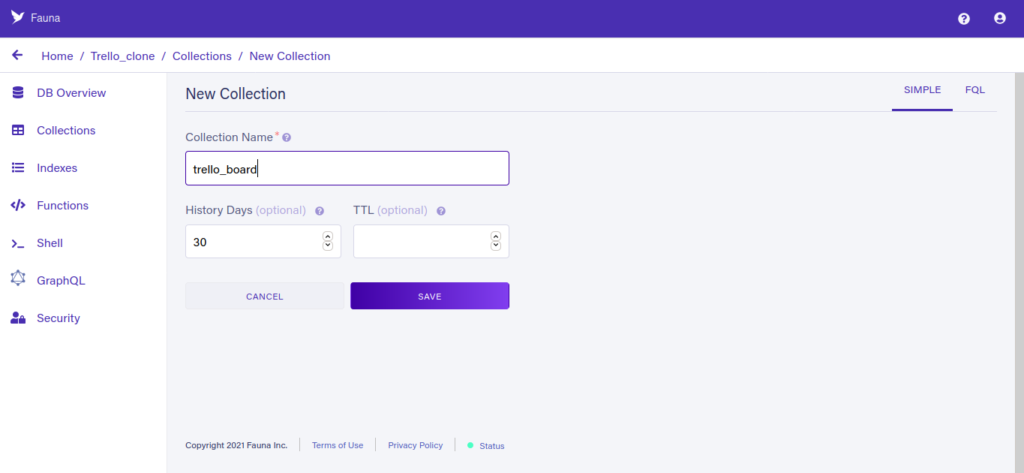1024x473 pixels.
Task: Click the Functions code brackets icon
Action: coord(18,206)
